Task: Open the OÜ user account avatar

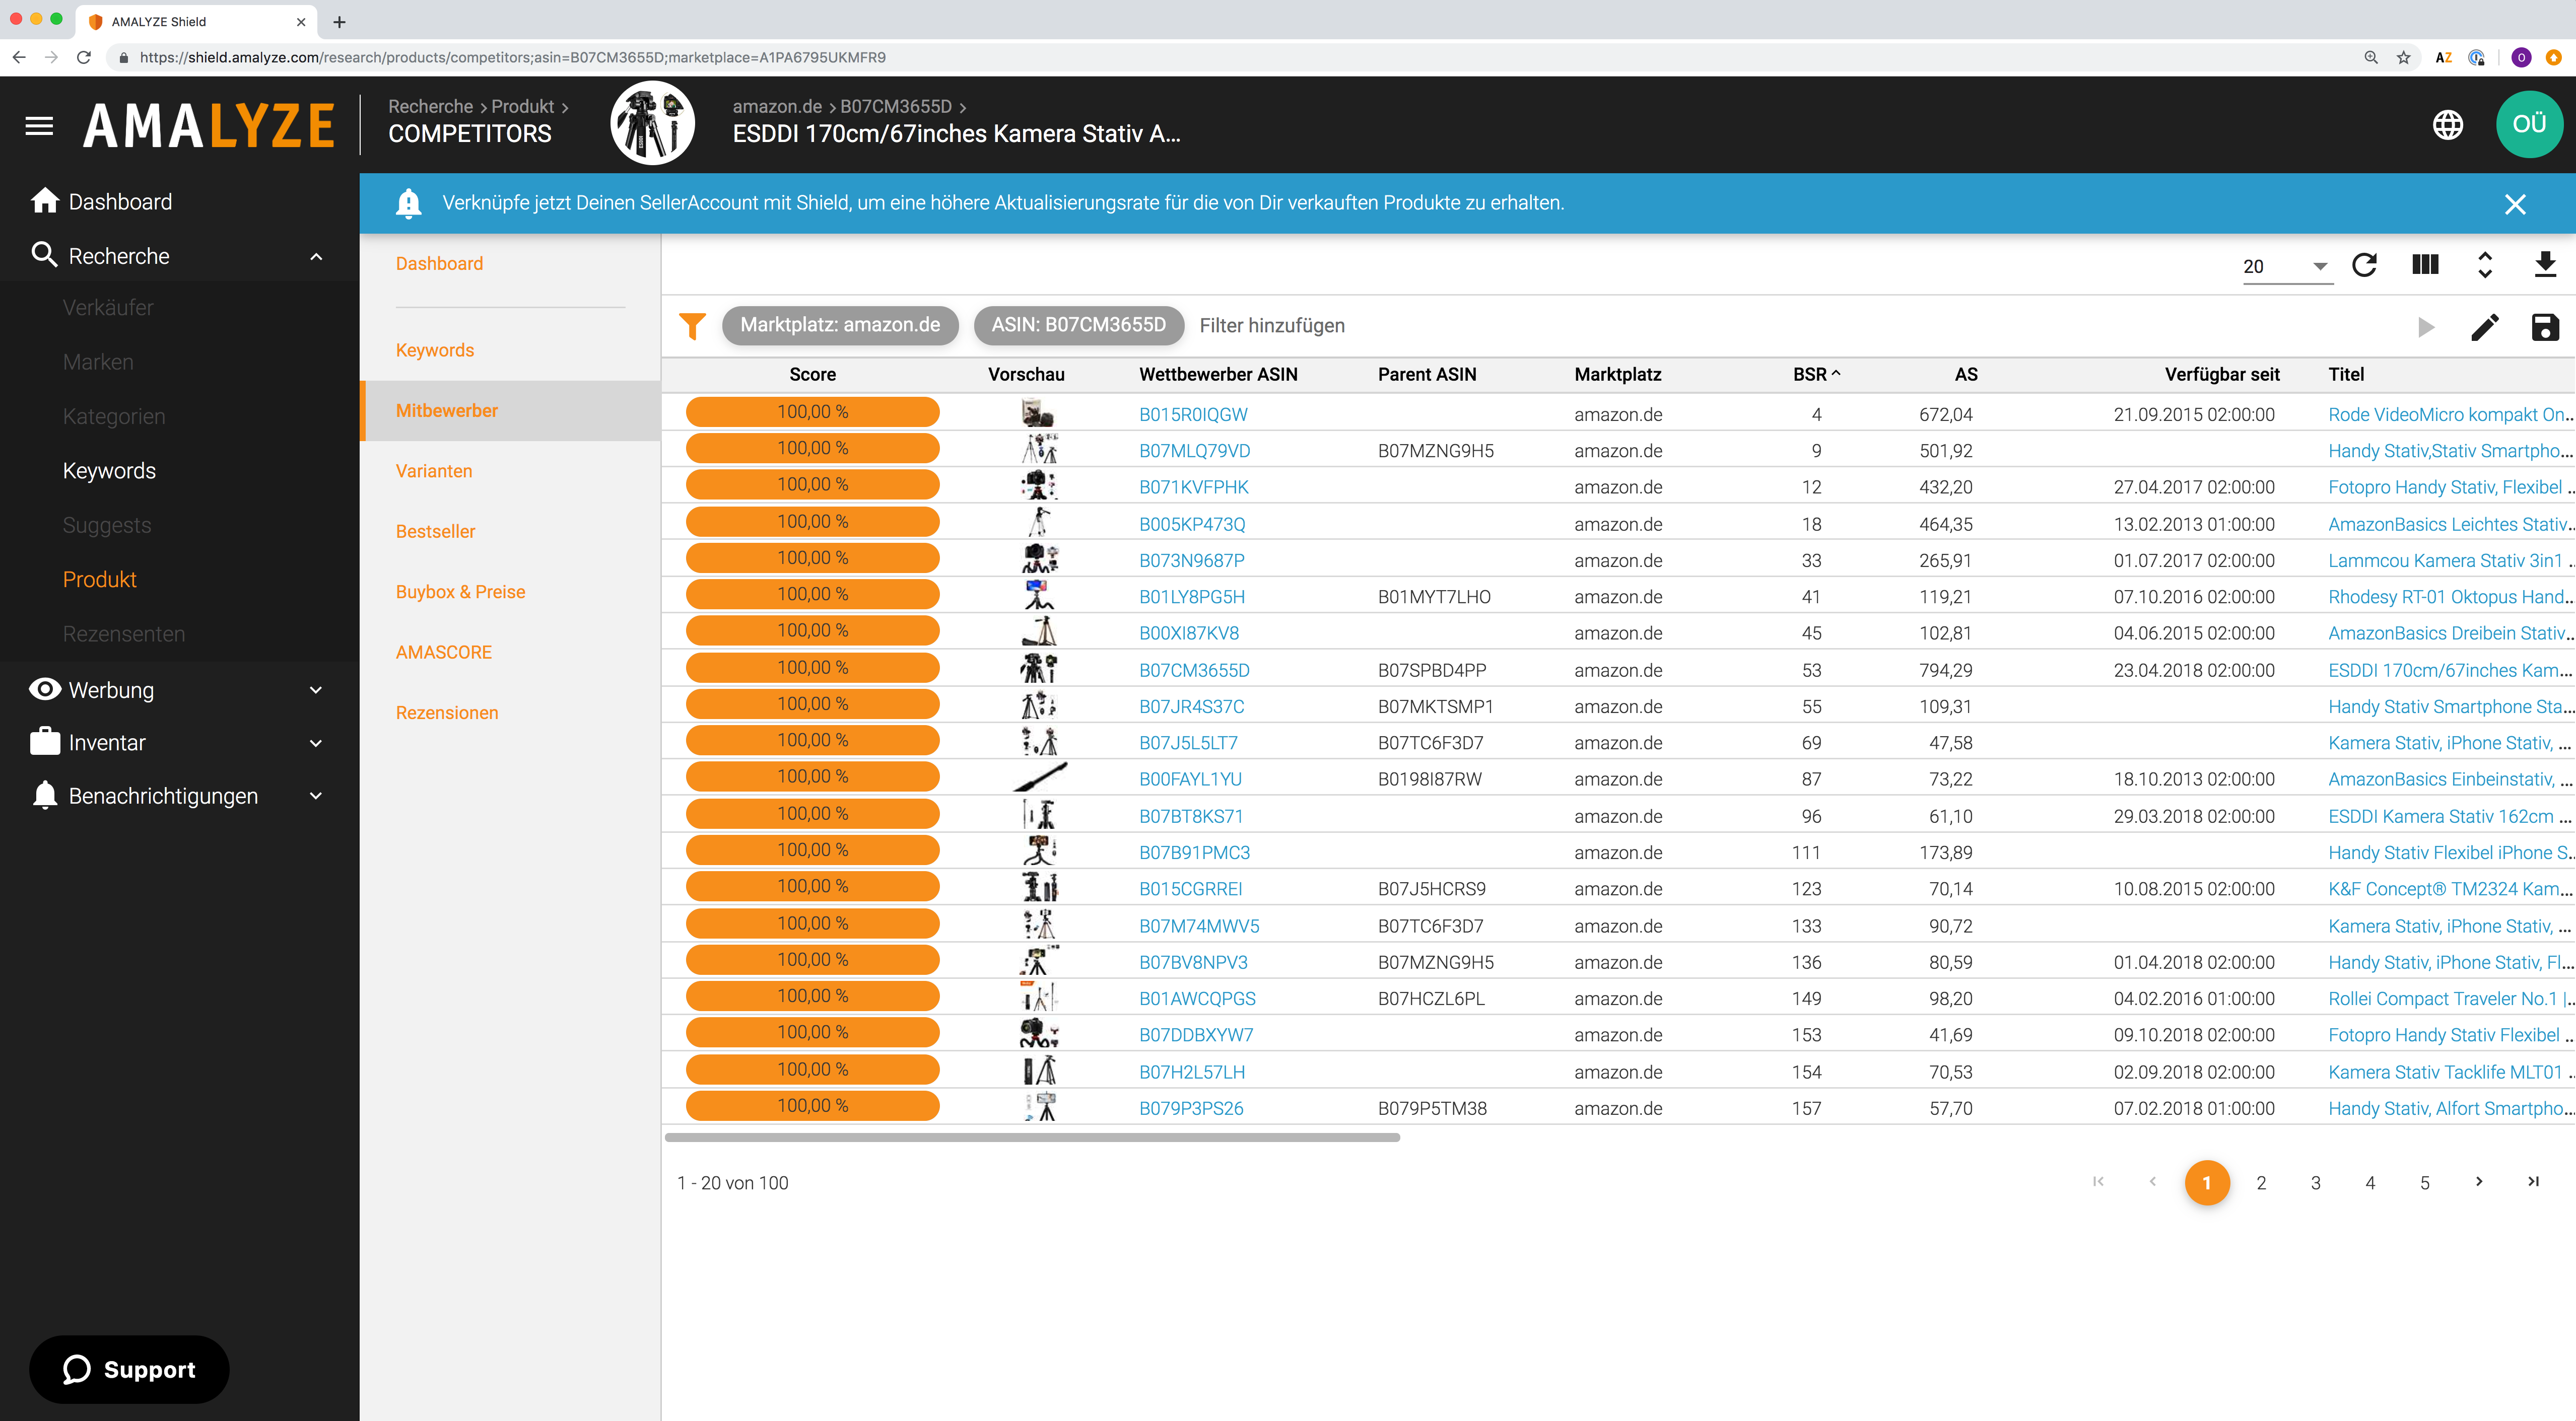Action: (x=2529, y=124)
